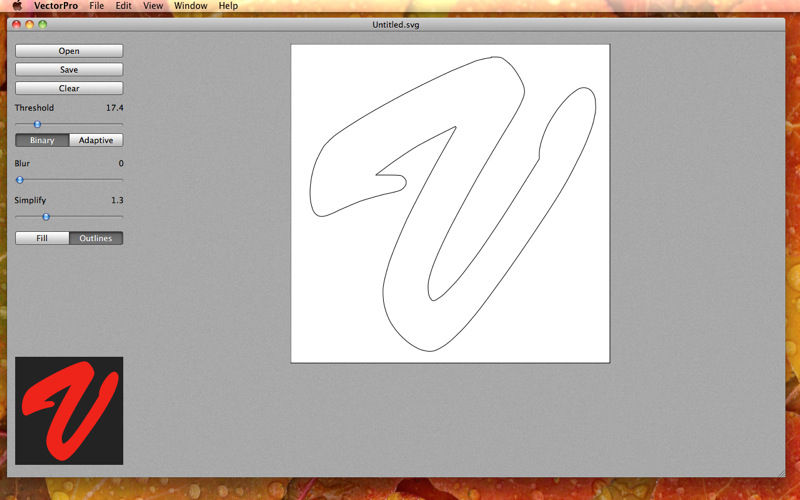Minimize the window with yellow button
The height and width of the screenshot is (500, 800).
pos(30,24)
